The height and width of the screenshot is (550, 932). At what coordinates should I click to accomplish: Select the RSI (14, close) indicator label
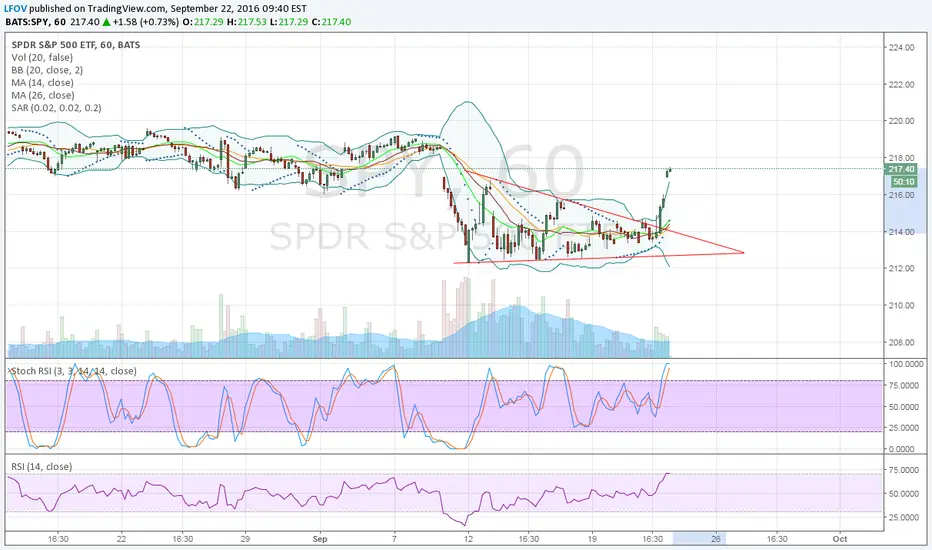pyautogui.click(x=42, y=467)
